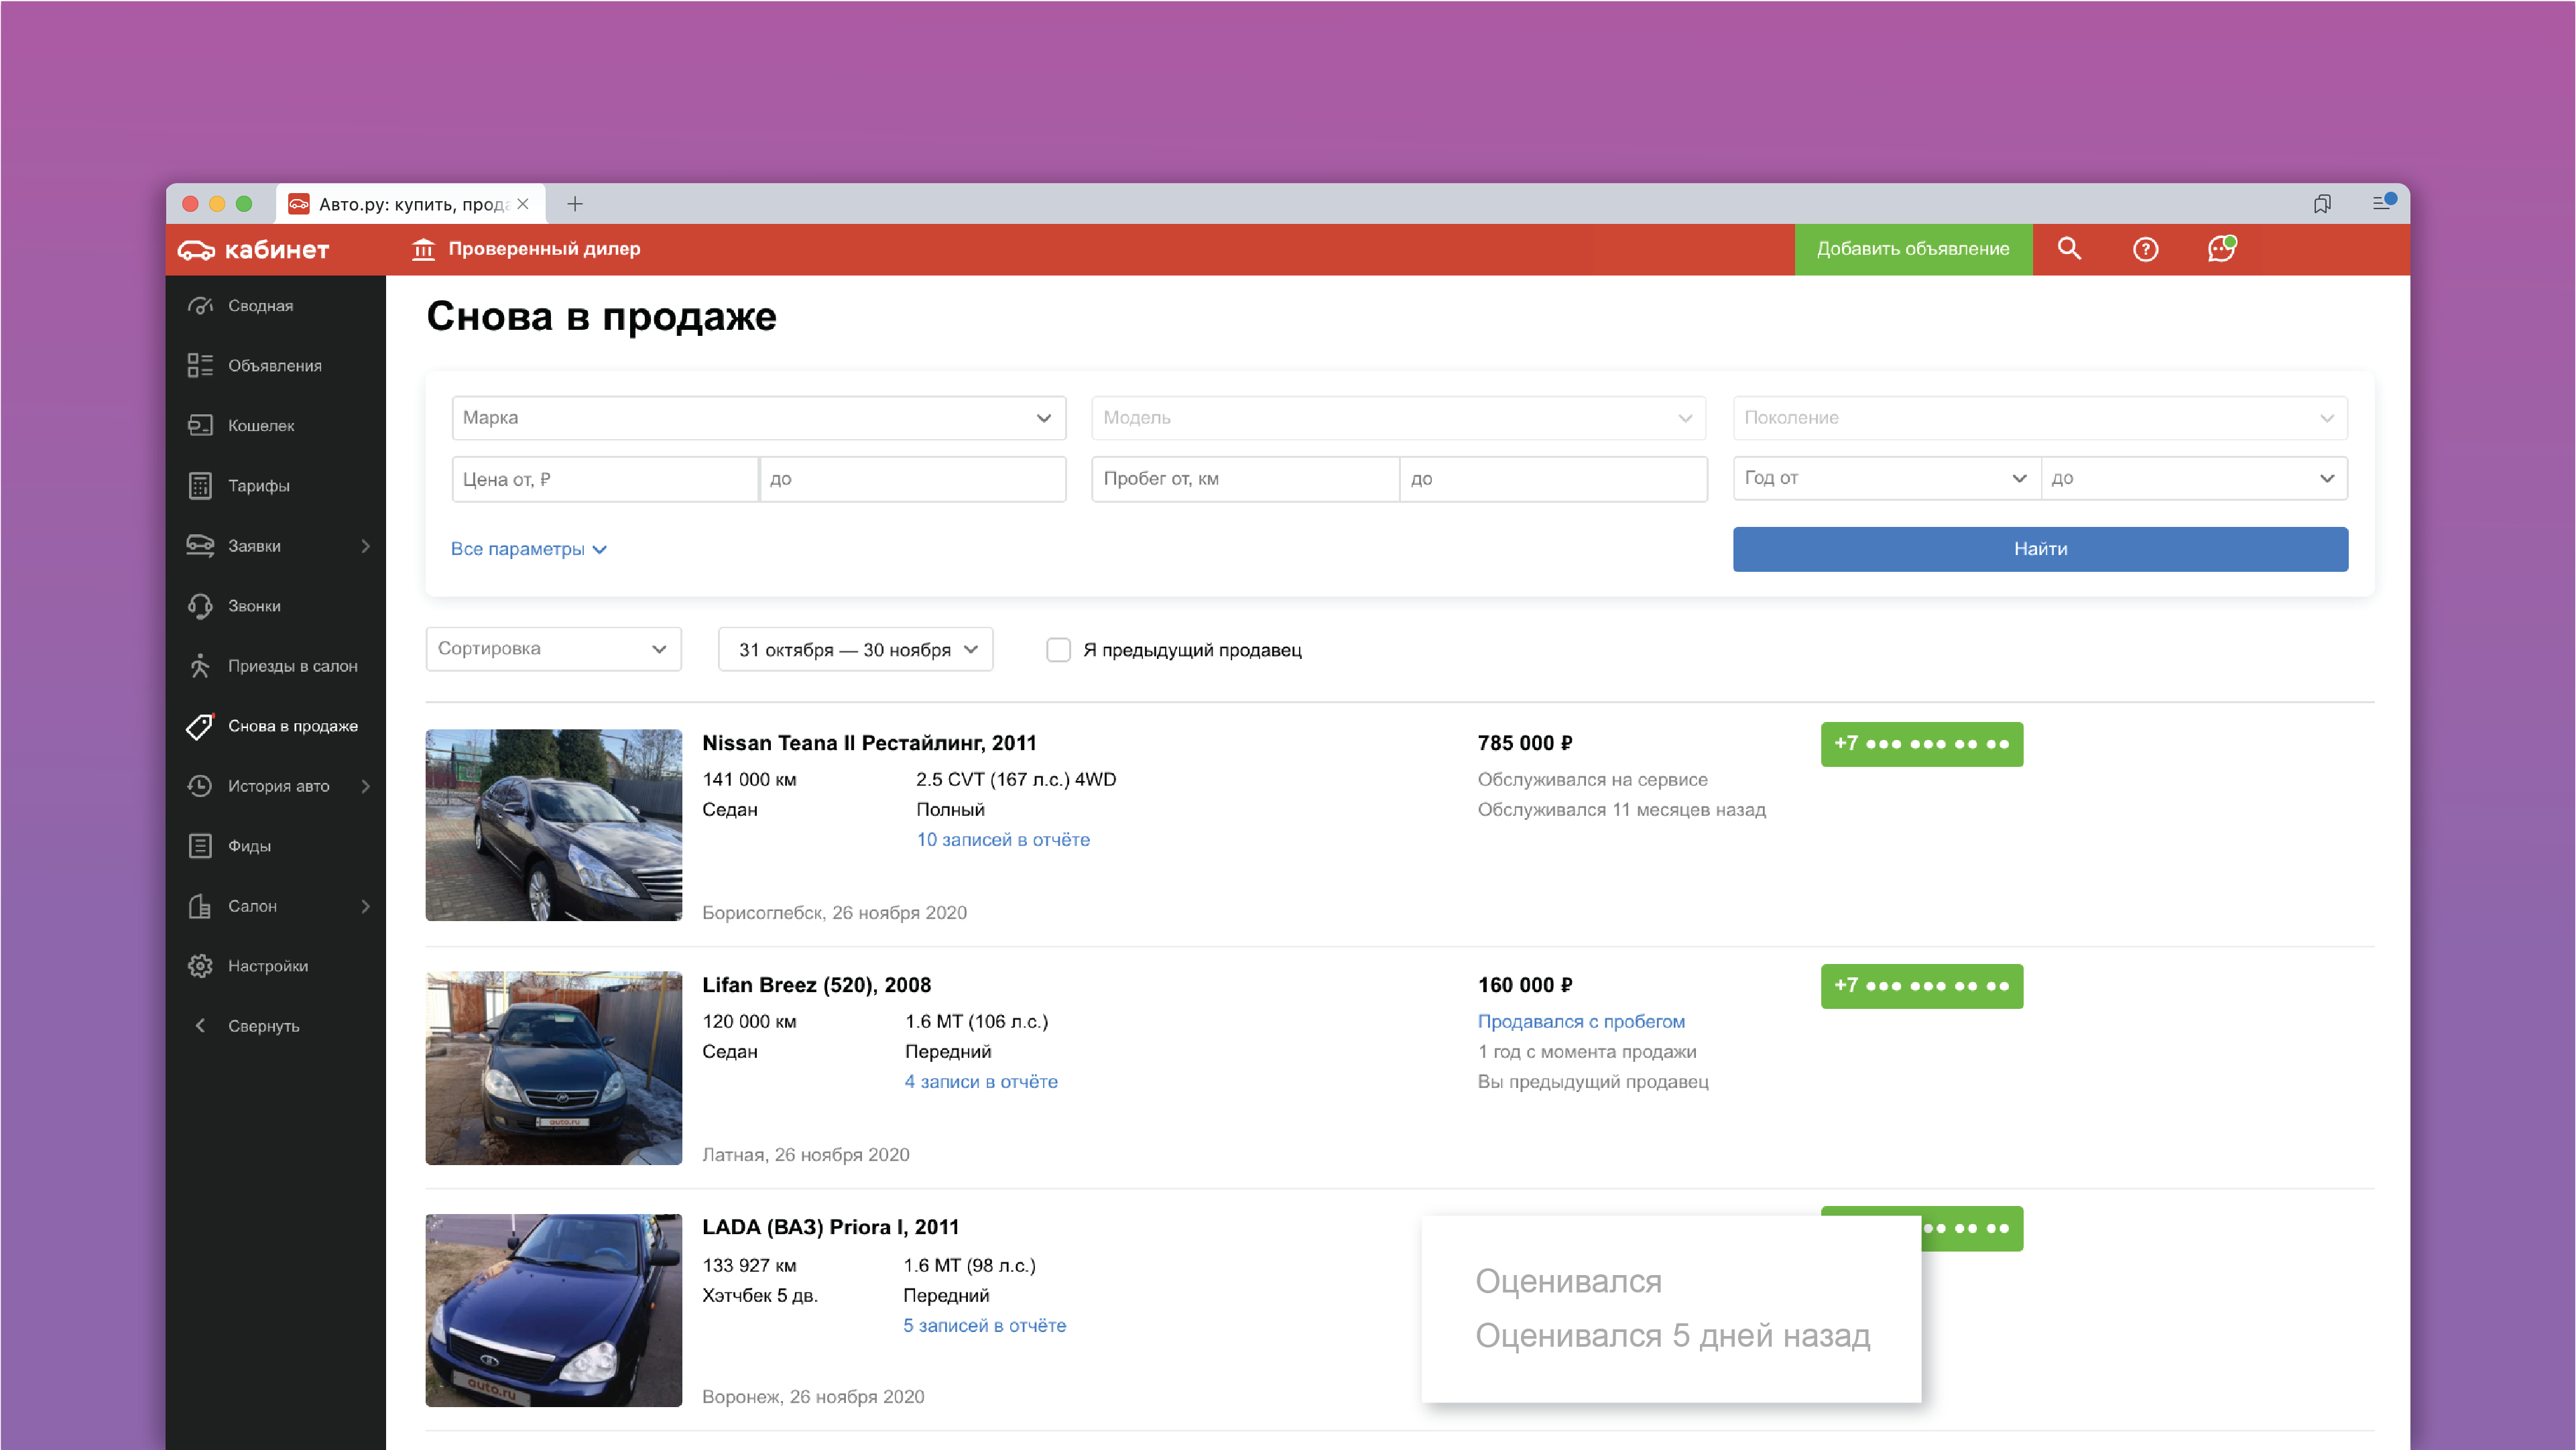
Task: Click the search magnifier in the header
Action: [x=2069, y=249]
